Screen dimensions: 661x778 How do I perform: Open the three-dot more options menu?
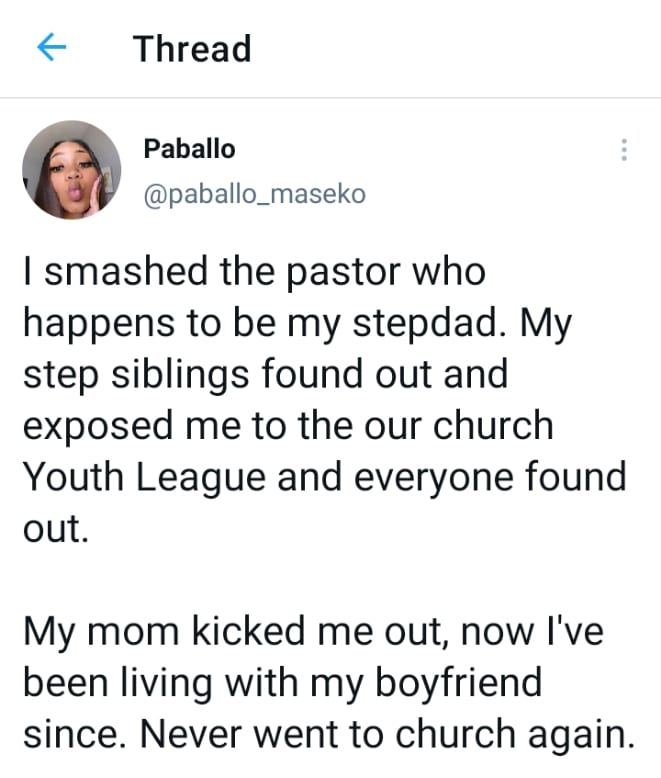[x=624, y=150]
